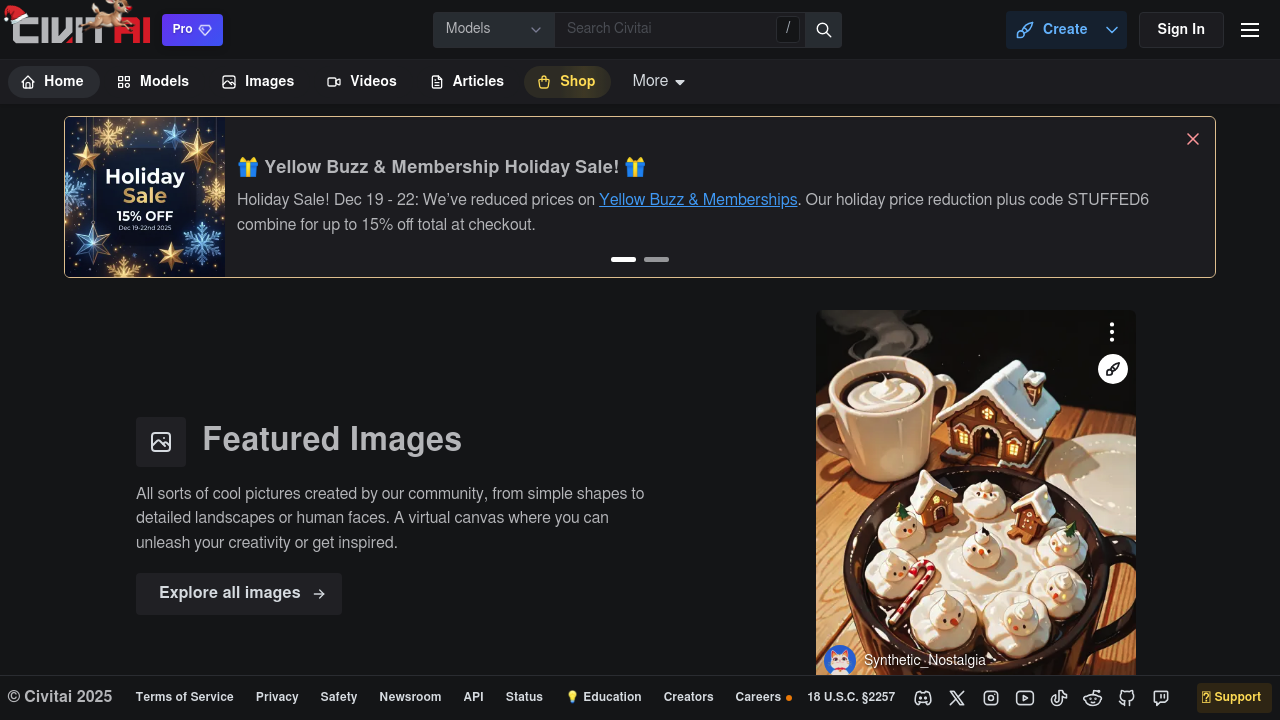
Task: Expand the More navigation menu
Action: point(659,81)
